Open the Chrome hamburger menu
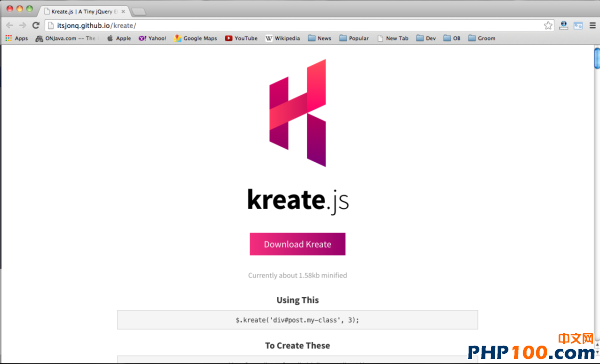600x364 pixels. pyautogui.click(x=592, y=25)
